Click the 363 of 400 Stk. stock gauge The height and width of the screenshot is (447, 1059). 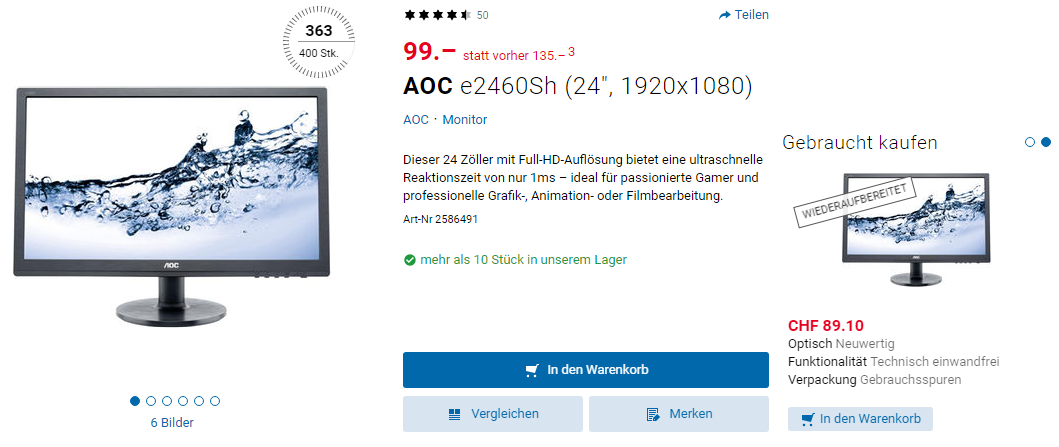[x=319, y=39]
